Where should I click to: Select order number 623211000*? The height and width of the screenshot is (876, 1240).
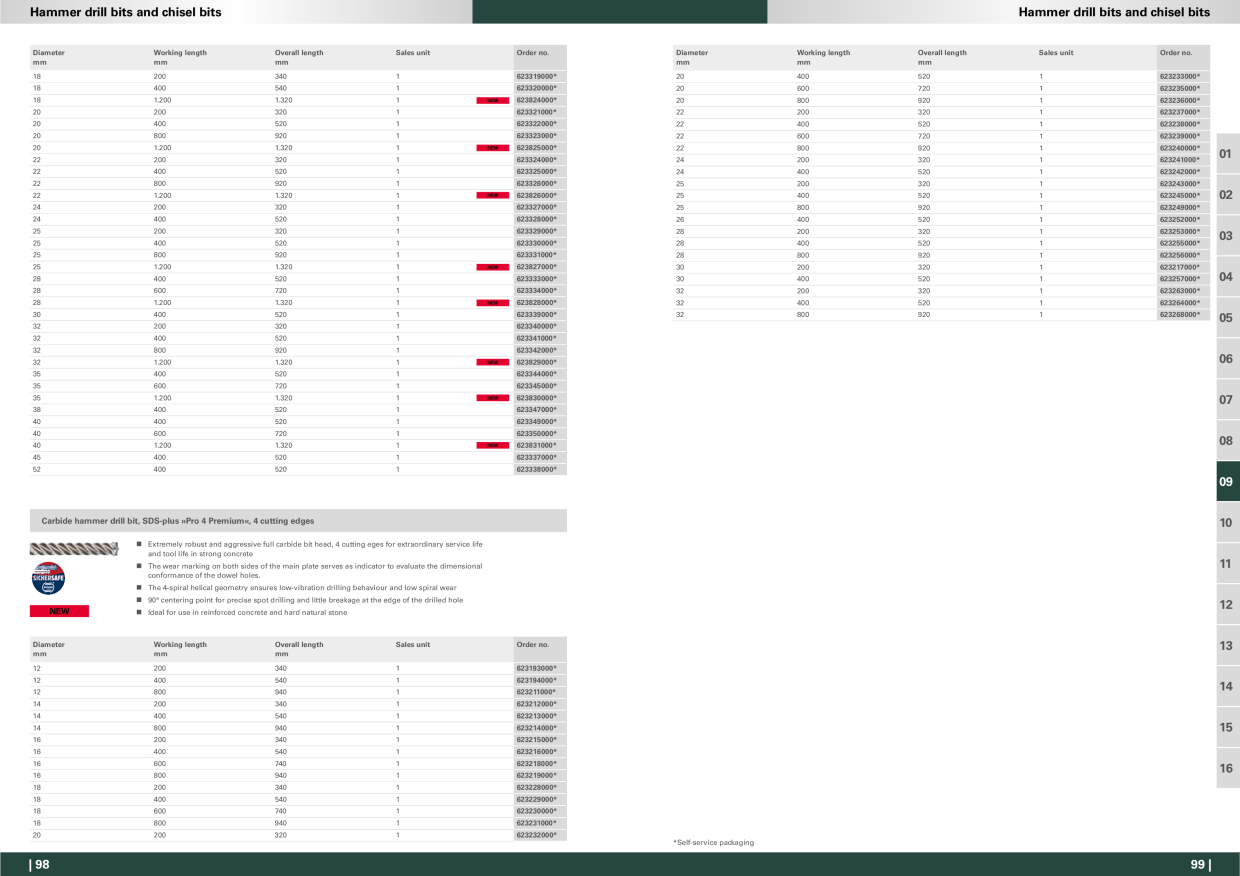click(536, 692)
